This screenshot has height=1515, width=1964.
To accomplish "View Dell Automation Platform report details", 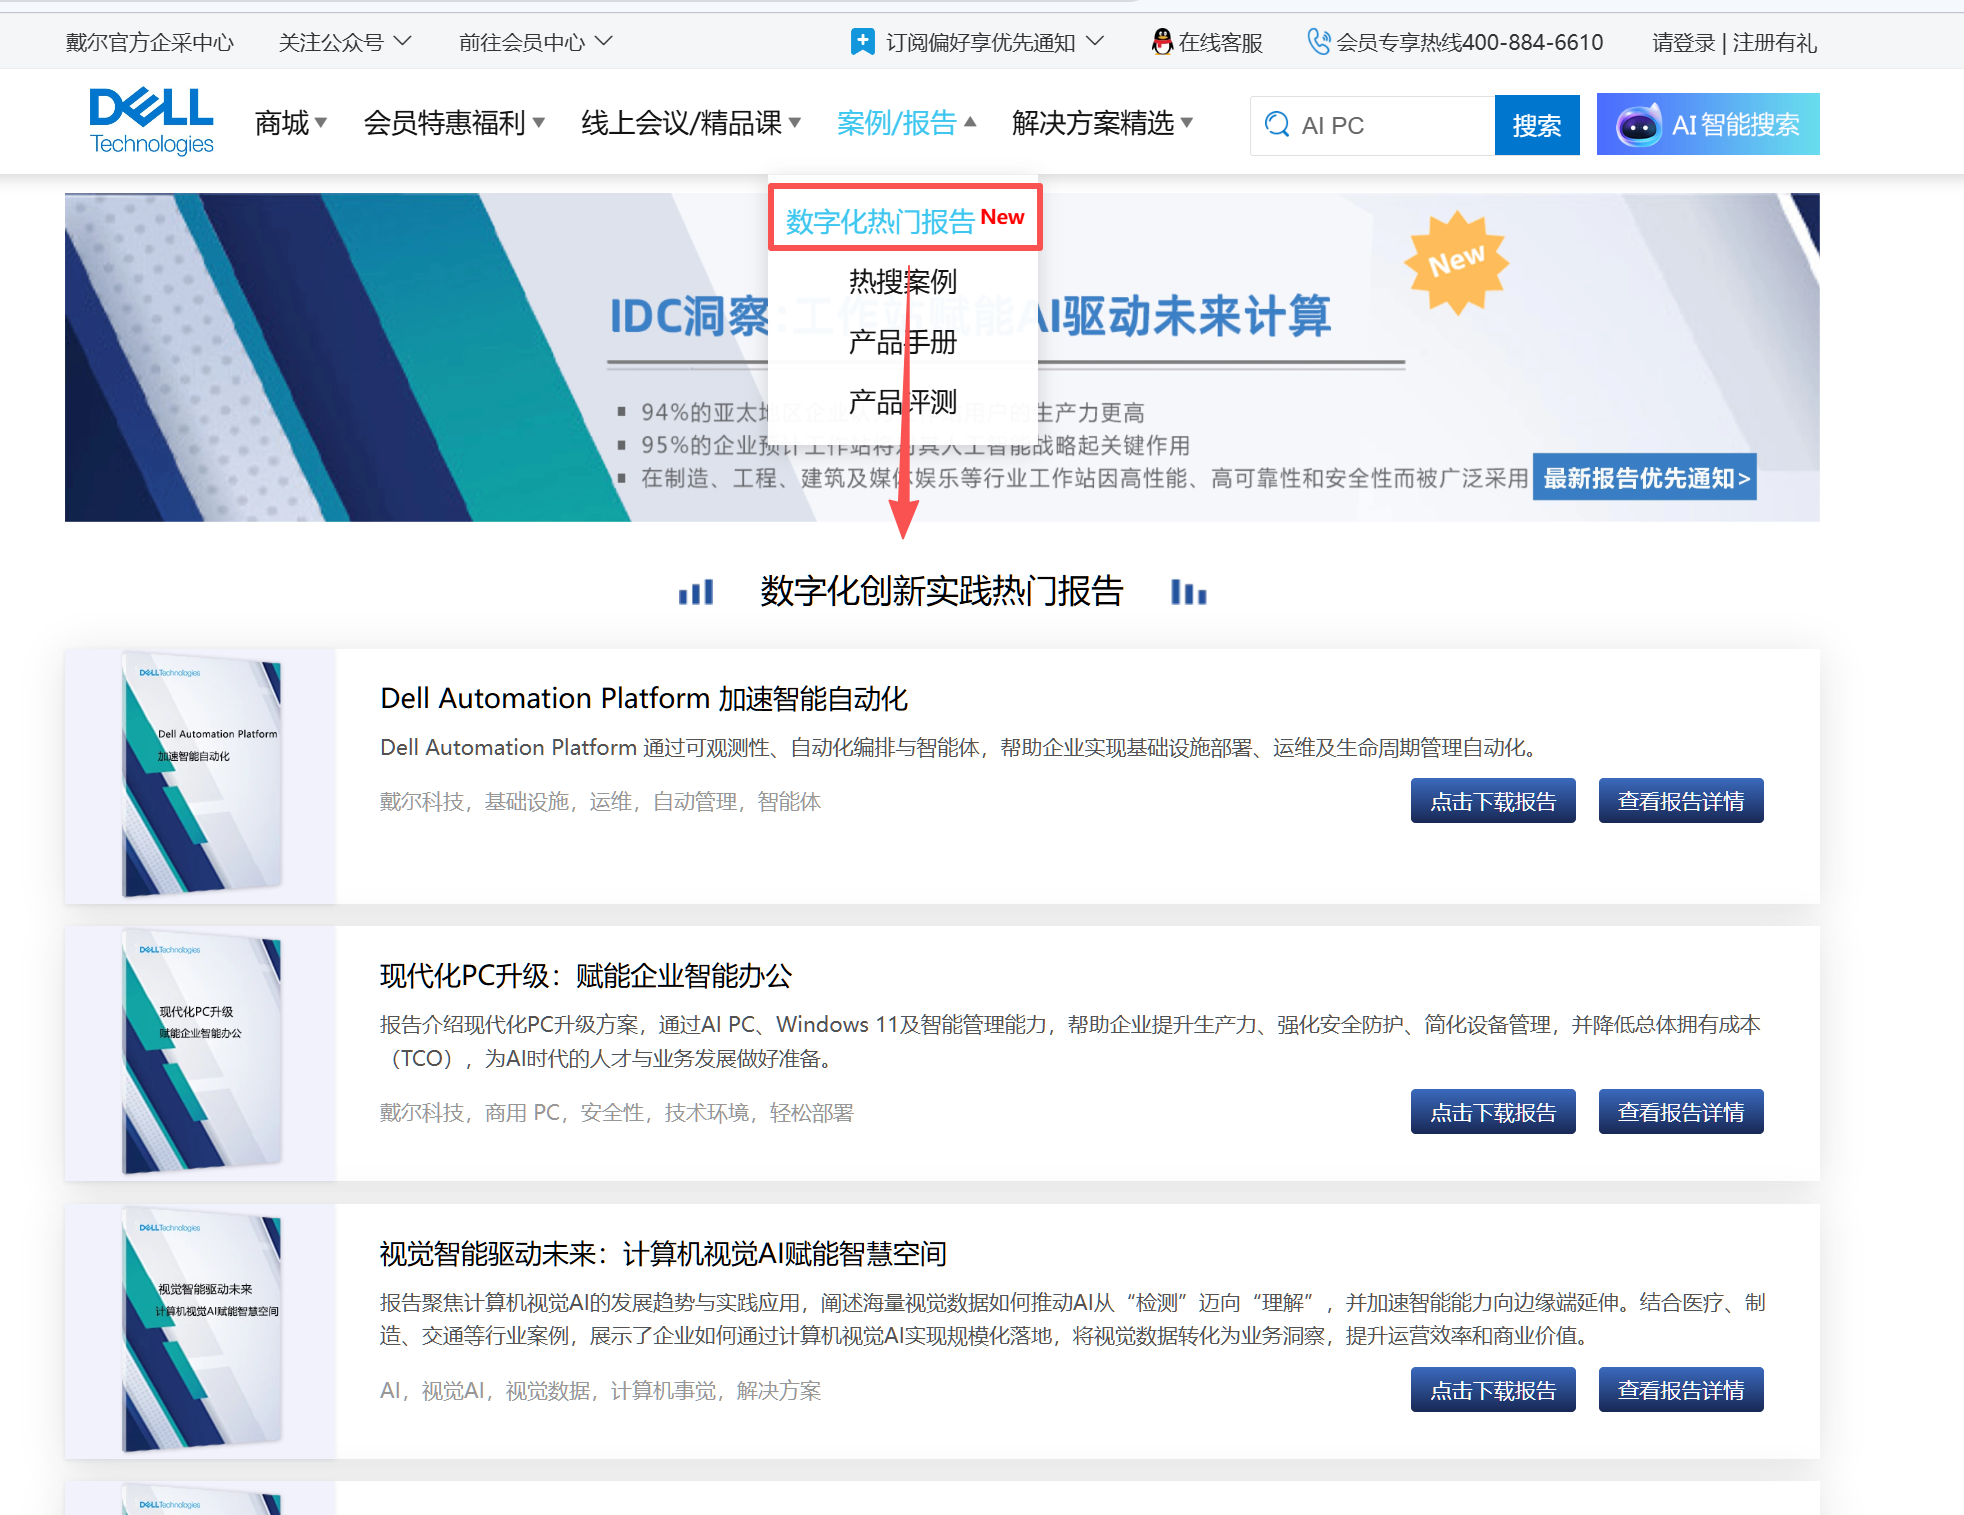I will (x=1681, y=801).
